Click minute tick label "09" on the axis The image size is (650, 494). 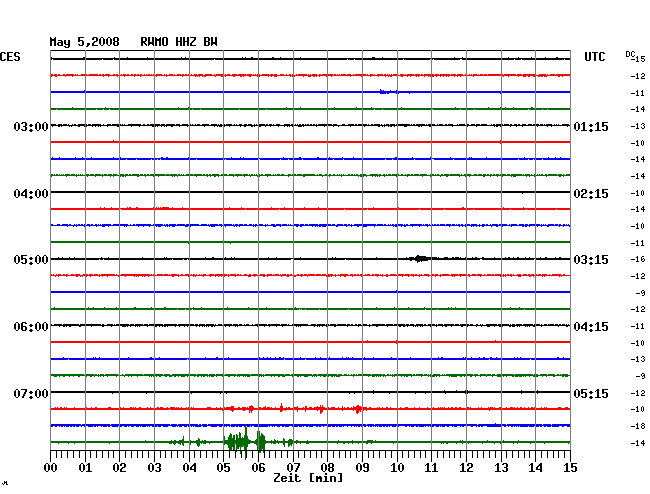[362, 467]
